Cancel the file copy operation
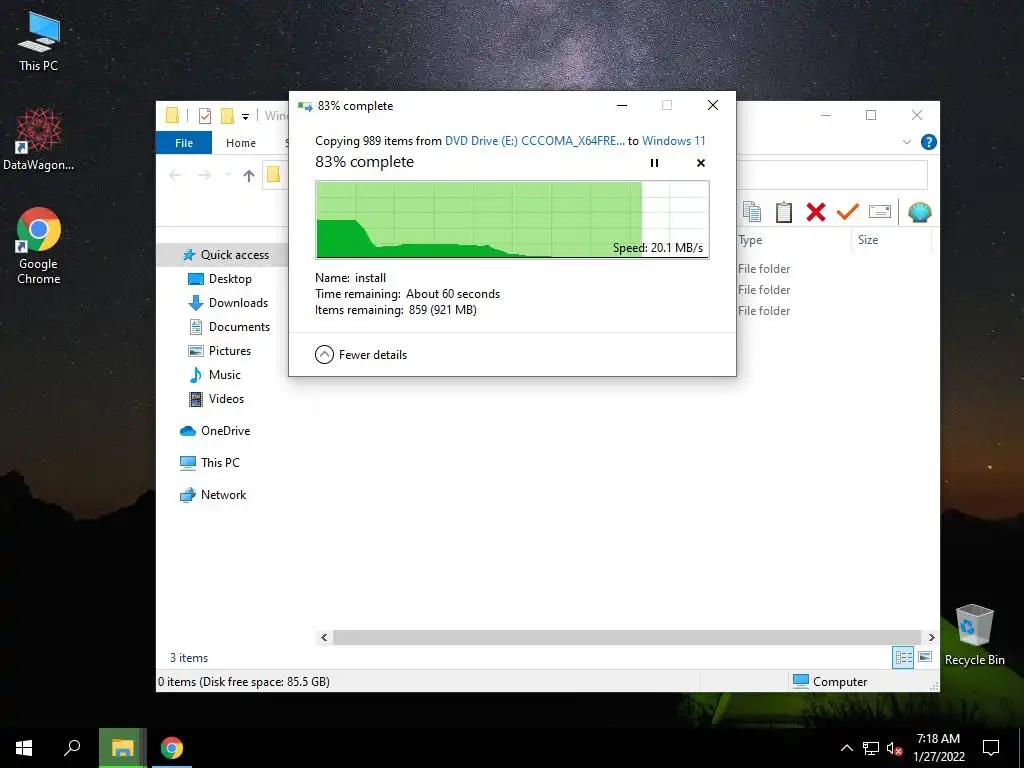Image resolution: width=1024 pixels, height=768 pixels. (701, 163)
